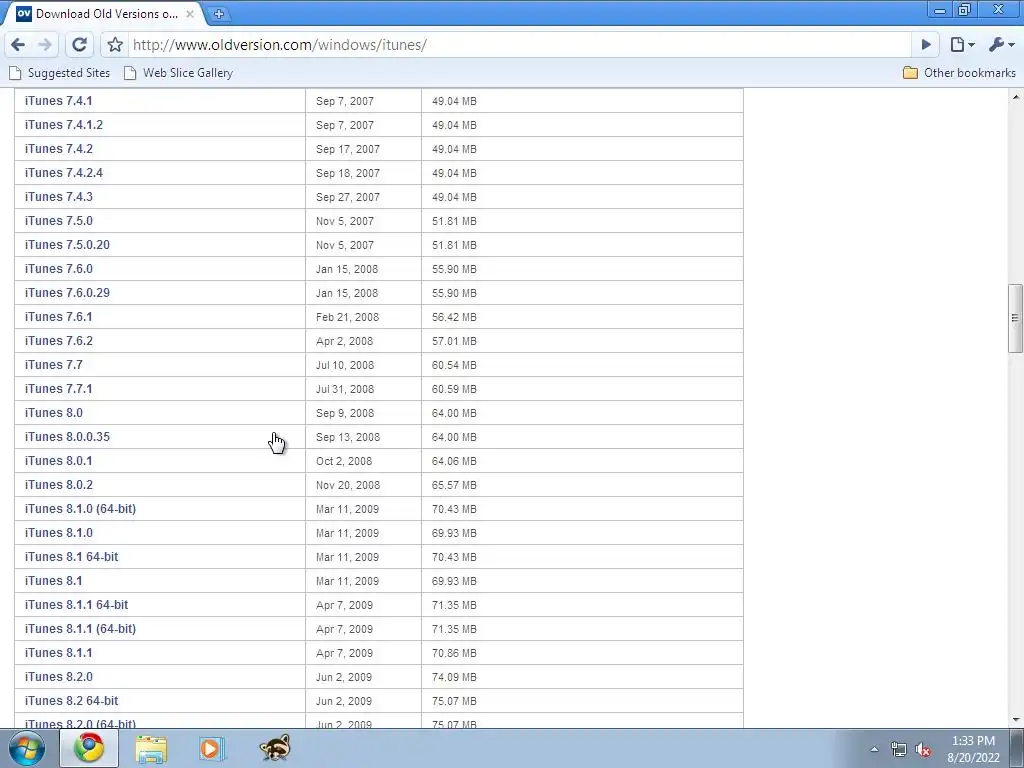Open the iTunes 8.1.1 (64-bit) link

80,629
